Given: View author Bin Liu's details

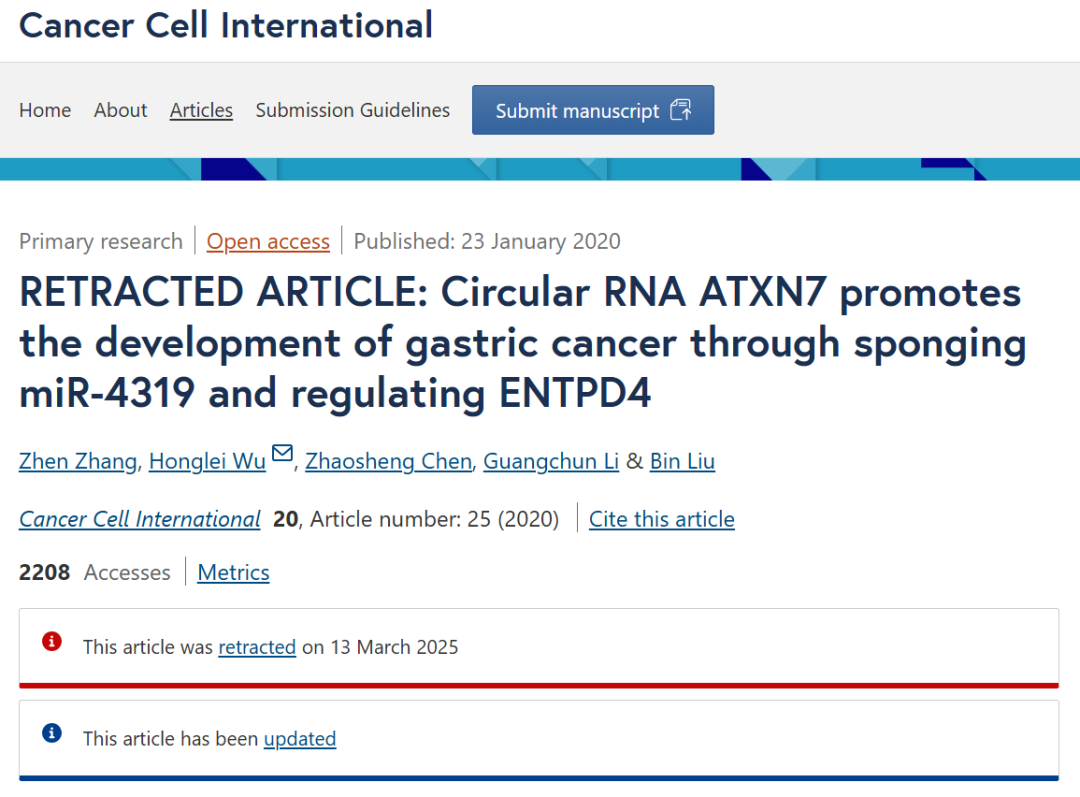Looking at the screenshot, I should point(683,462).
